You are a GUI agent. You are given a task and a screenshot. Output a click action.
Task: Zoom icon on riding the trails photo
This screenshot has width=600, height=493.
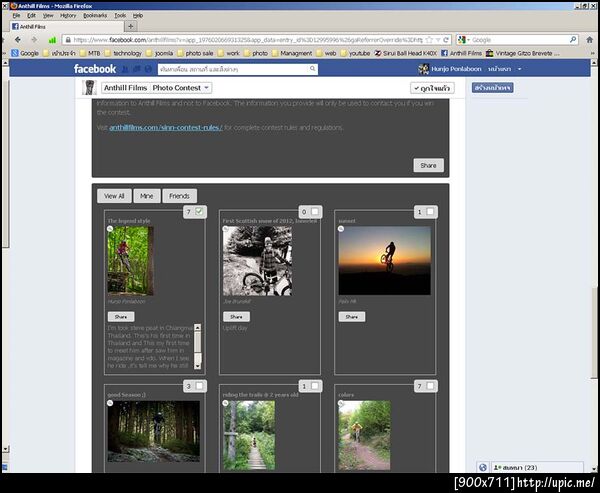coord(225,403)
